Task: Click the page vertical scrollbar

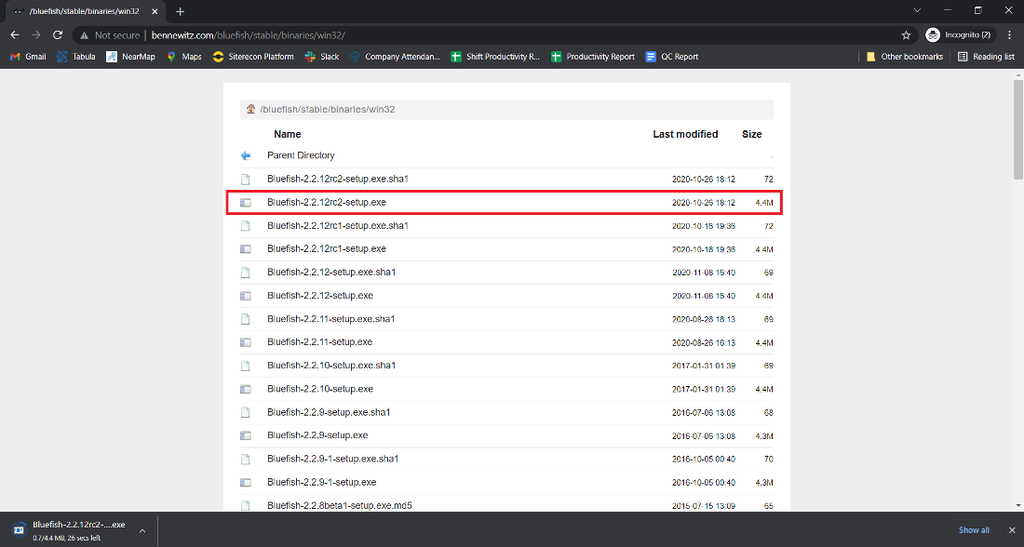Action: (x=1019, y=131)
